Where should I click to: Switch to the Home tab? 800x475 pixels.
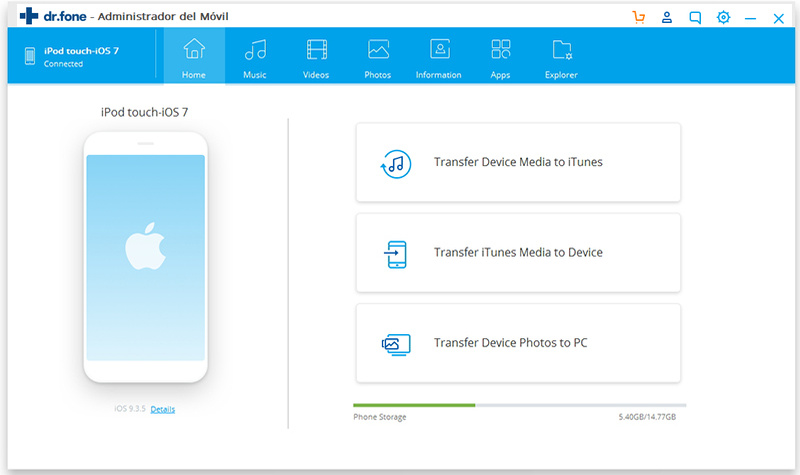pos(194,56)
